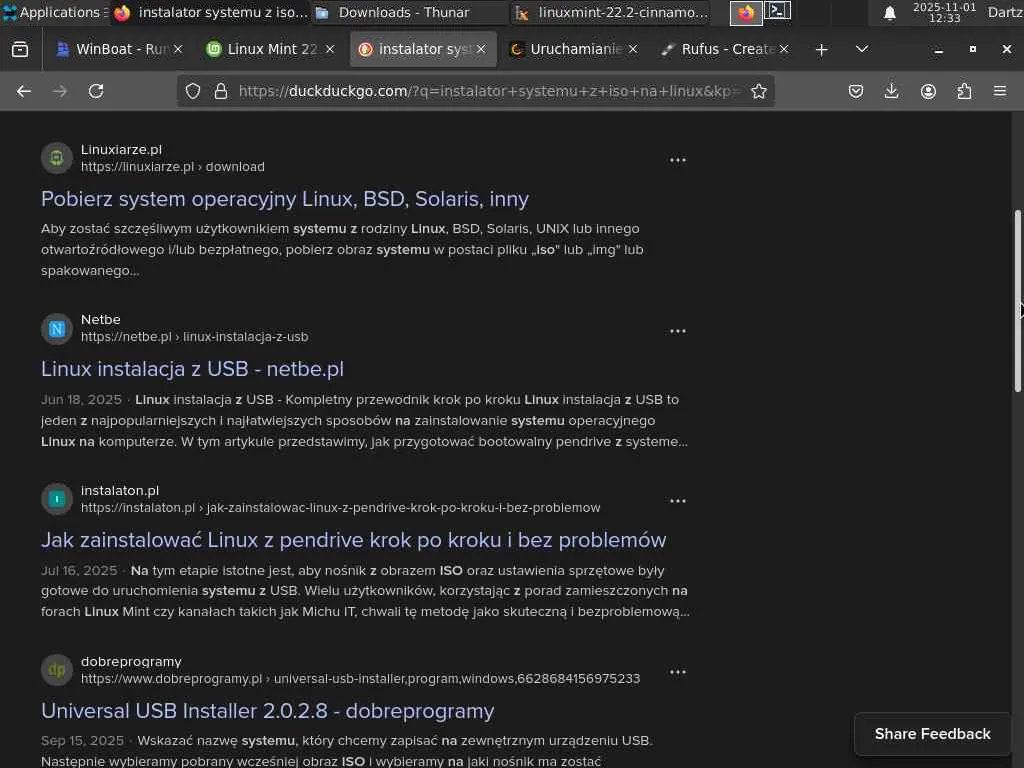Click the Share Feedback button
Viewport: 1024px width, 768px height.
point(933,734)
